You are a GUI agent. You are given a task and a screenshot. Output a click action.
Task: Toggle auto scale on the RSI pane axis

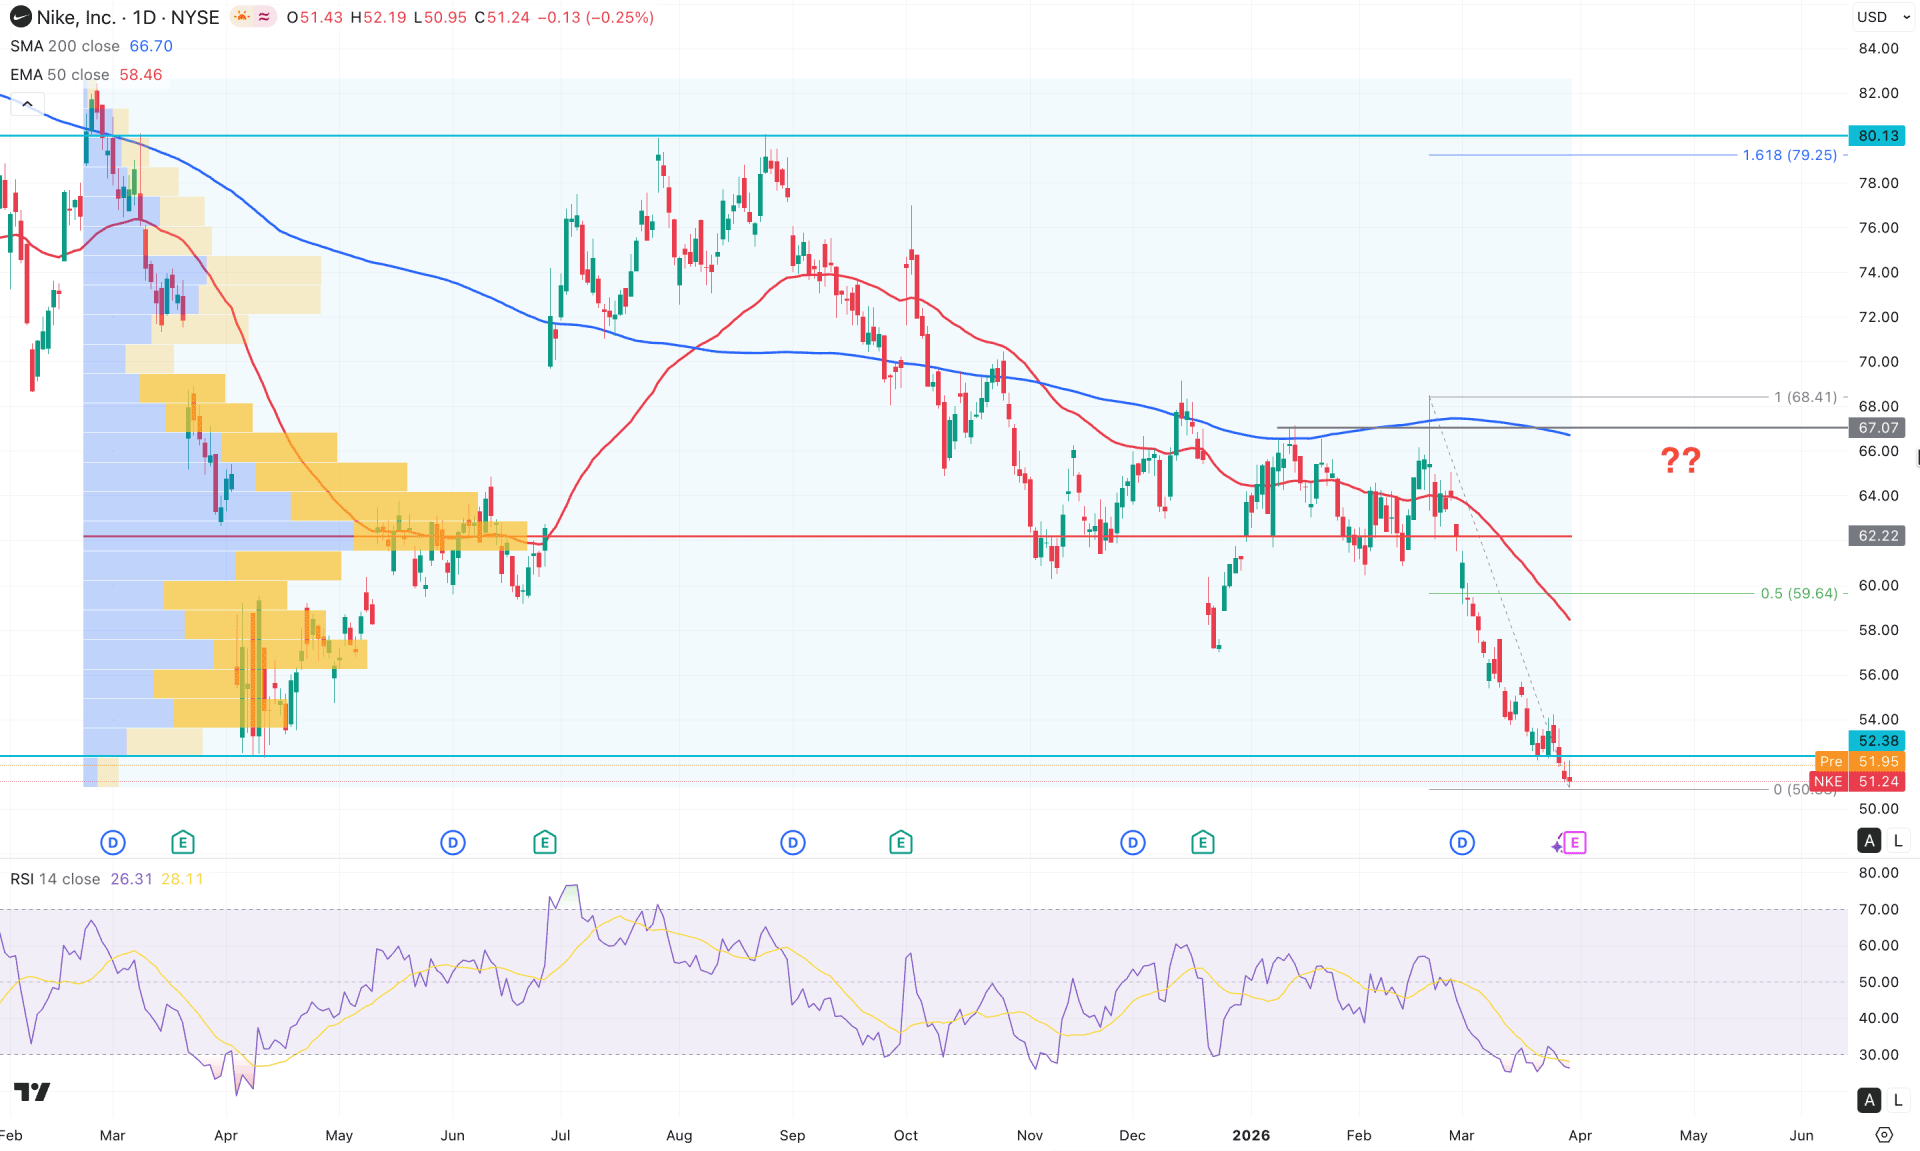[1868, 1099]
